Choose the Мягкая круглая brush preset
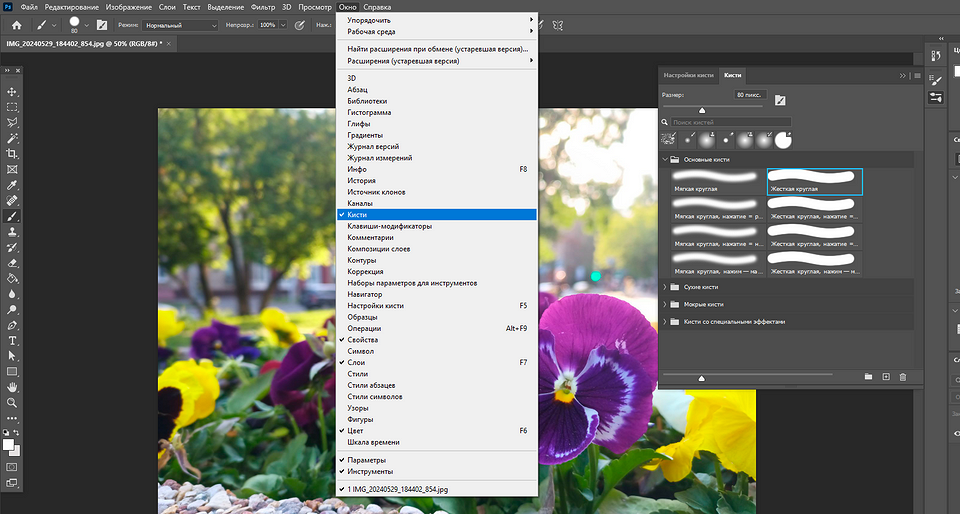The height and width of the screenshot is (514, 960). pos(714,181)
